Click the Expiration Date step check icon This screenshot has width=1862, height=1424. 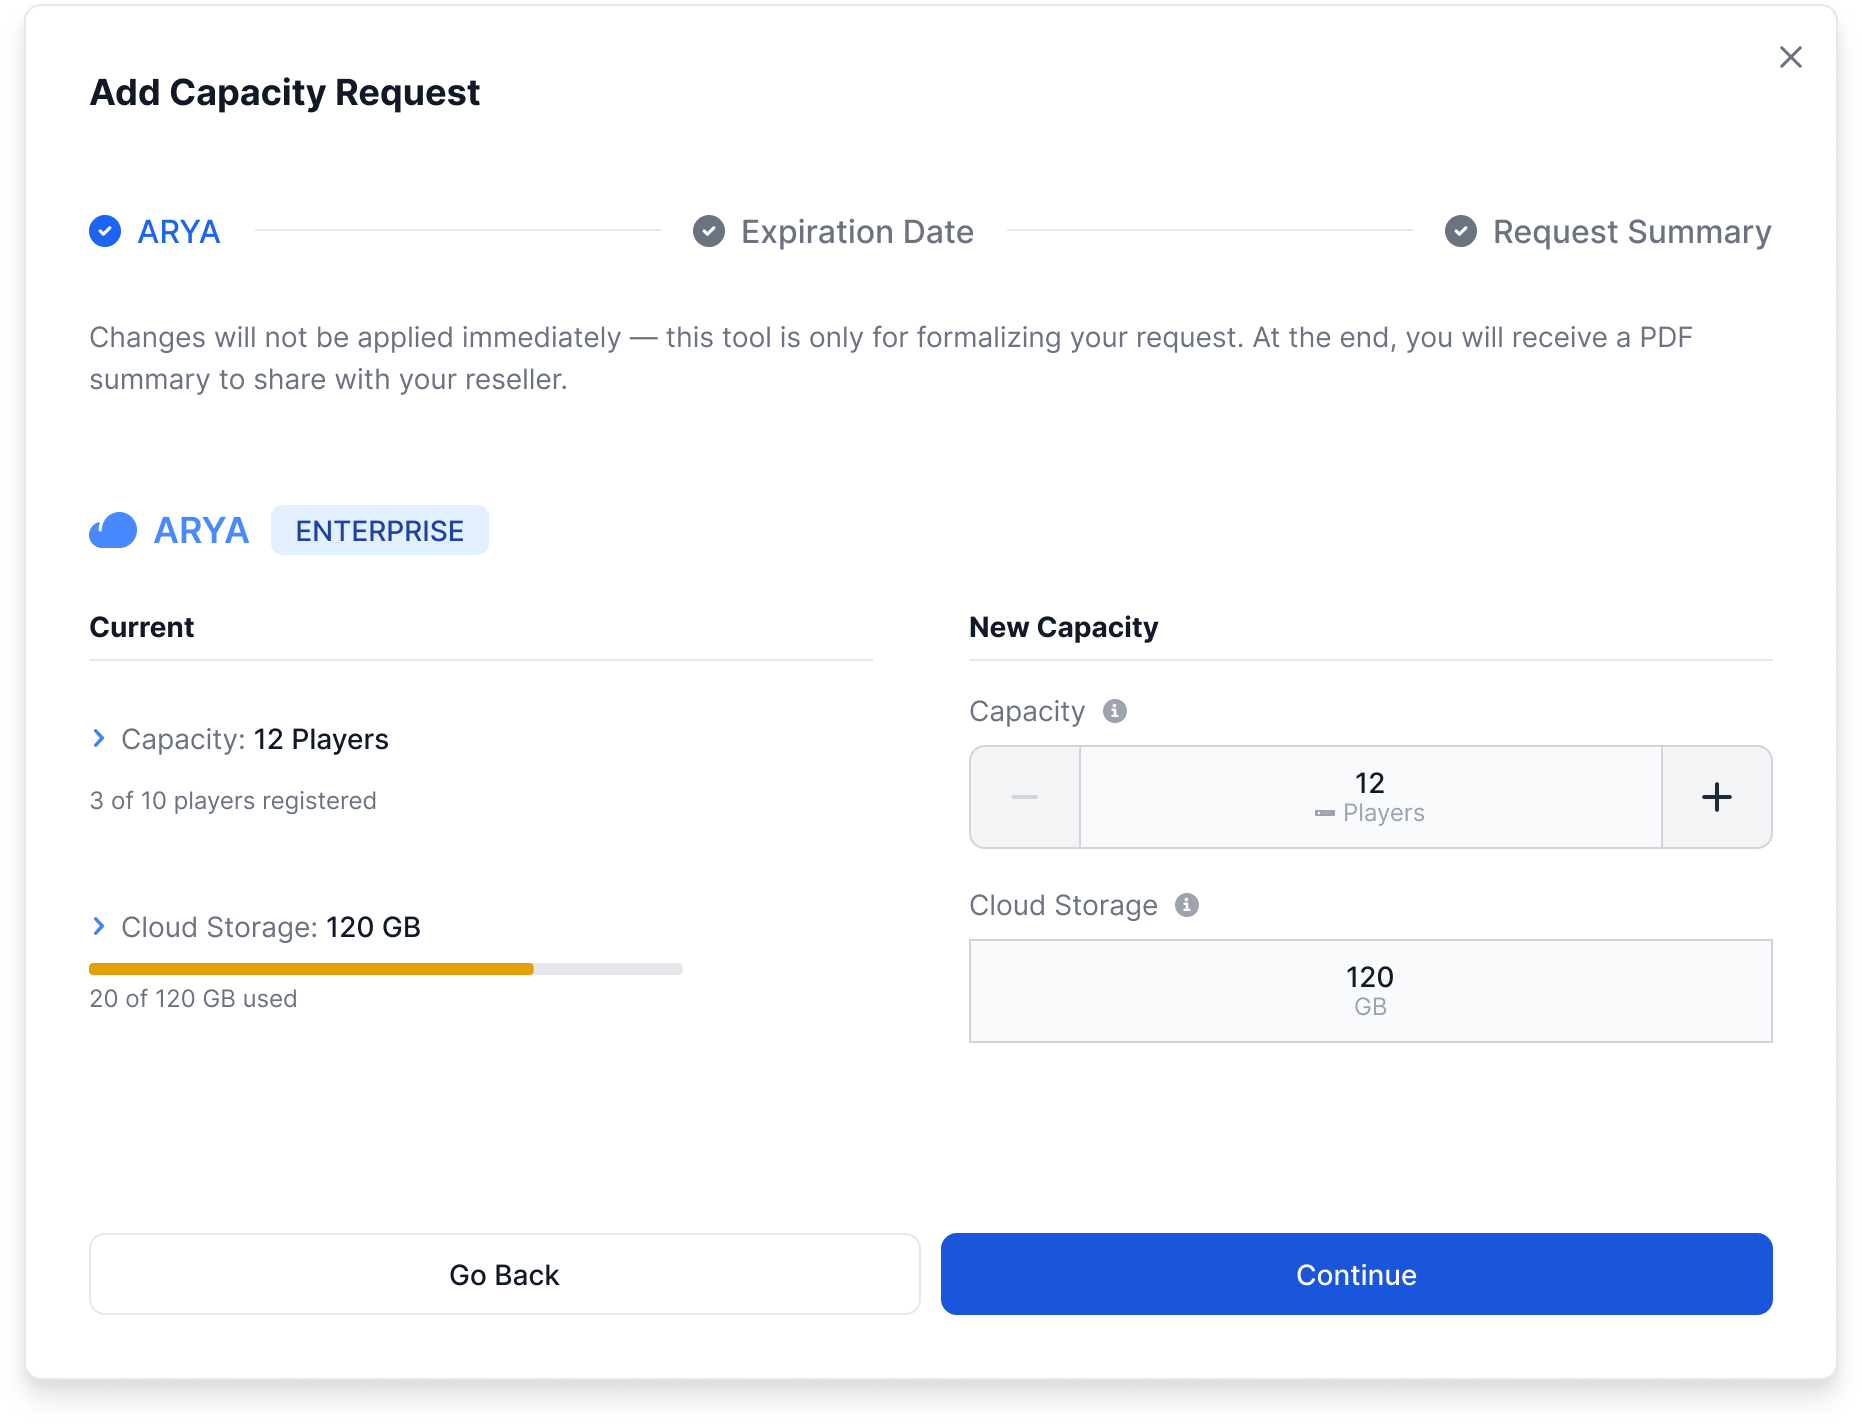pyautogui.click(x=709, y=231)
